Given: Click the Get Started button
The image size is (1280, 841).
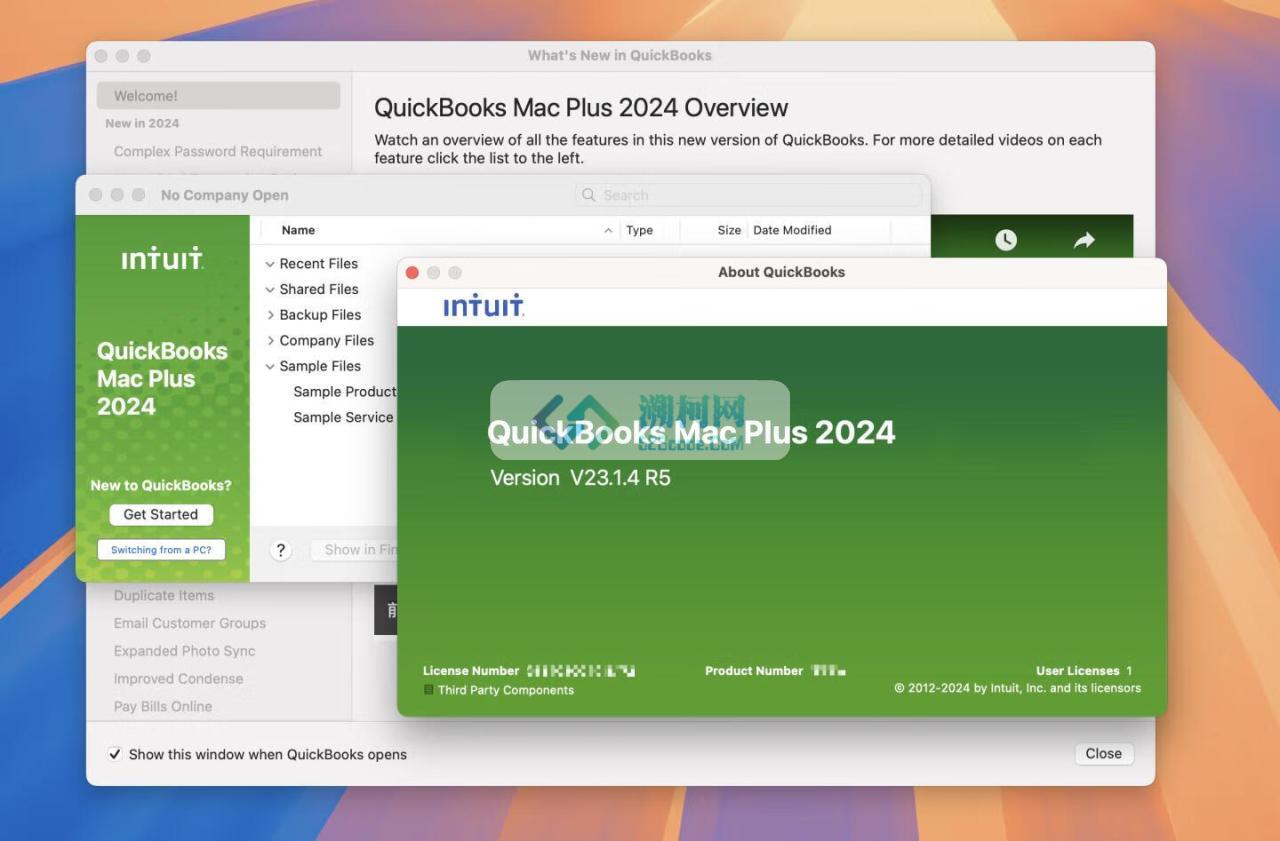Looking at the screenshot, I should [161, 514].
